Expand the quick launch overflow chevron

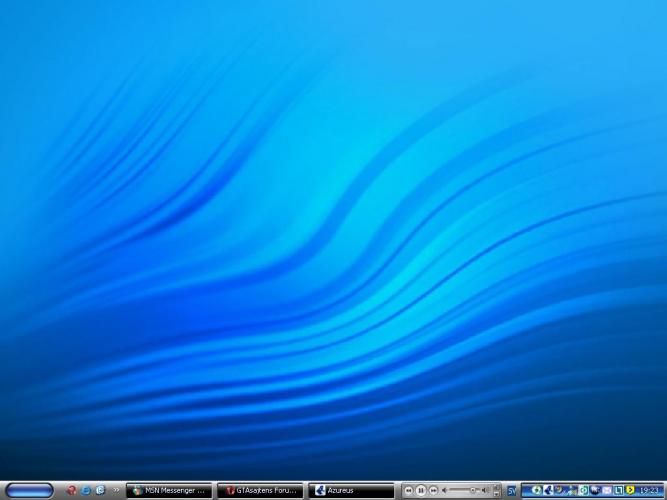(x=116, y=490)
